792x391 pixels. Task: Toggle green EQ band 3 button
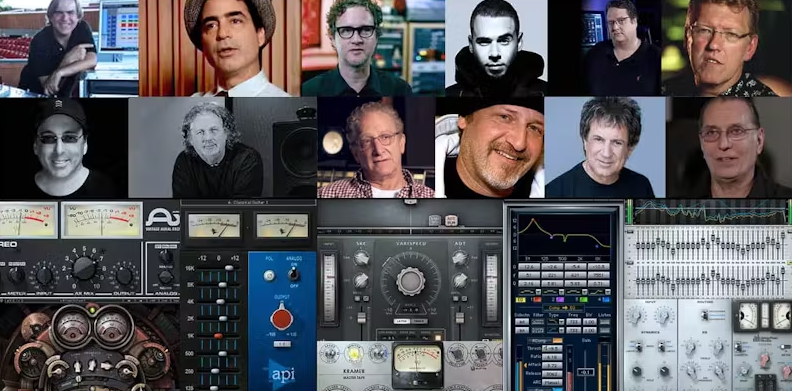tap(583, 300)
